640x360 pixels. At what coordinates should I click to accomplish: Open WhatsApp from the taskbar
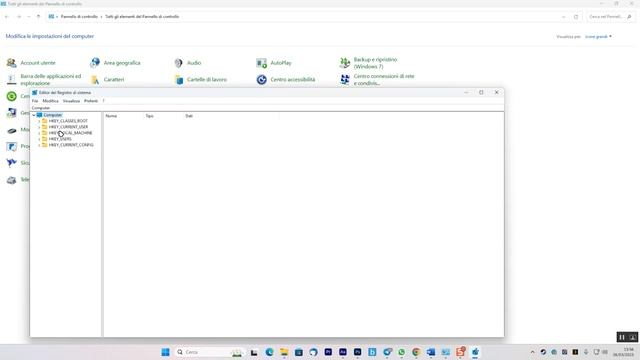(402, 352)
